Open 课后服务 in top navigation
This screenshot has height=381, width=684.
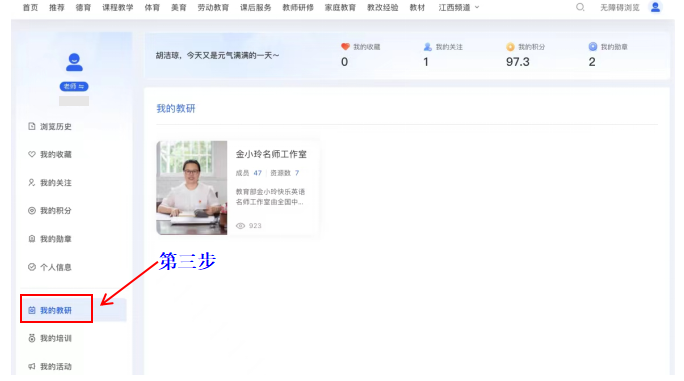click(x=256, y=7)
